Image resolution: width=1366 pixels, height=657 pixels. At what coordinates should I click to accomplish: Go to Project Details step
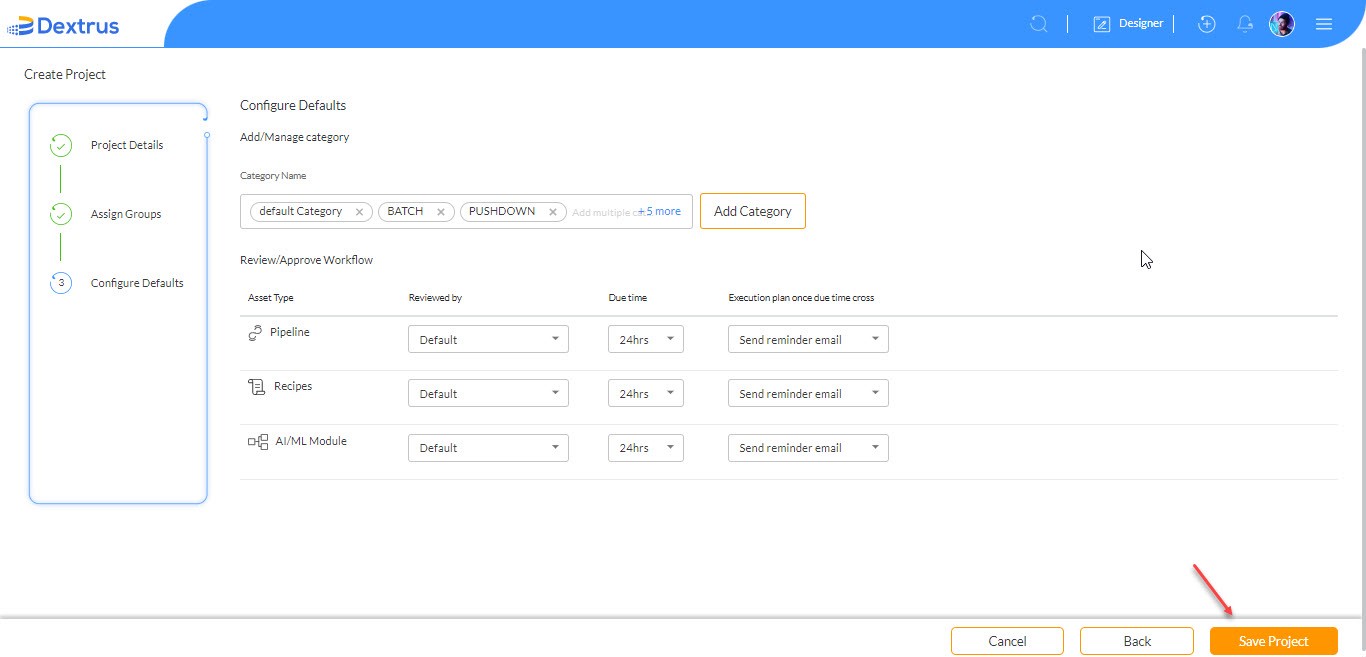tap(127, 145)
